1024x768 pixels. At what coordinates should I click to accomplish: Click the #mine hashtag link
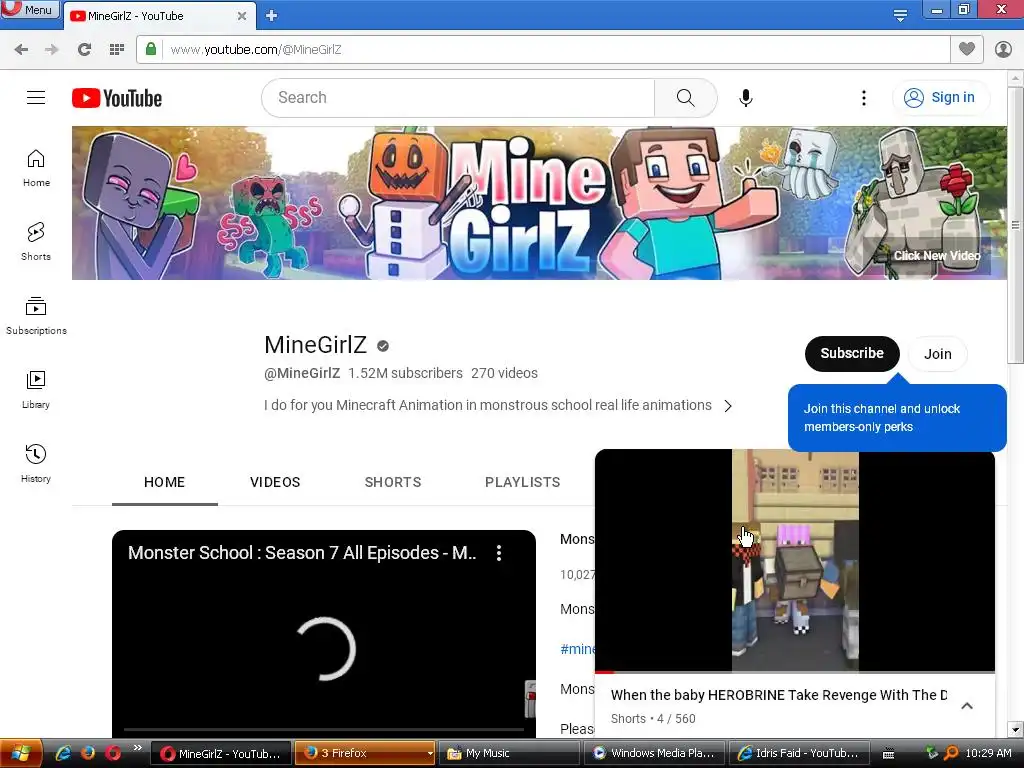577,649
